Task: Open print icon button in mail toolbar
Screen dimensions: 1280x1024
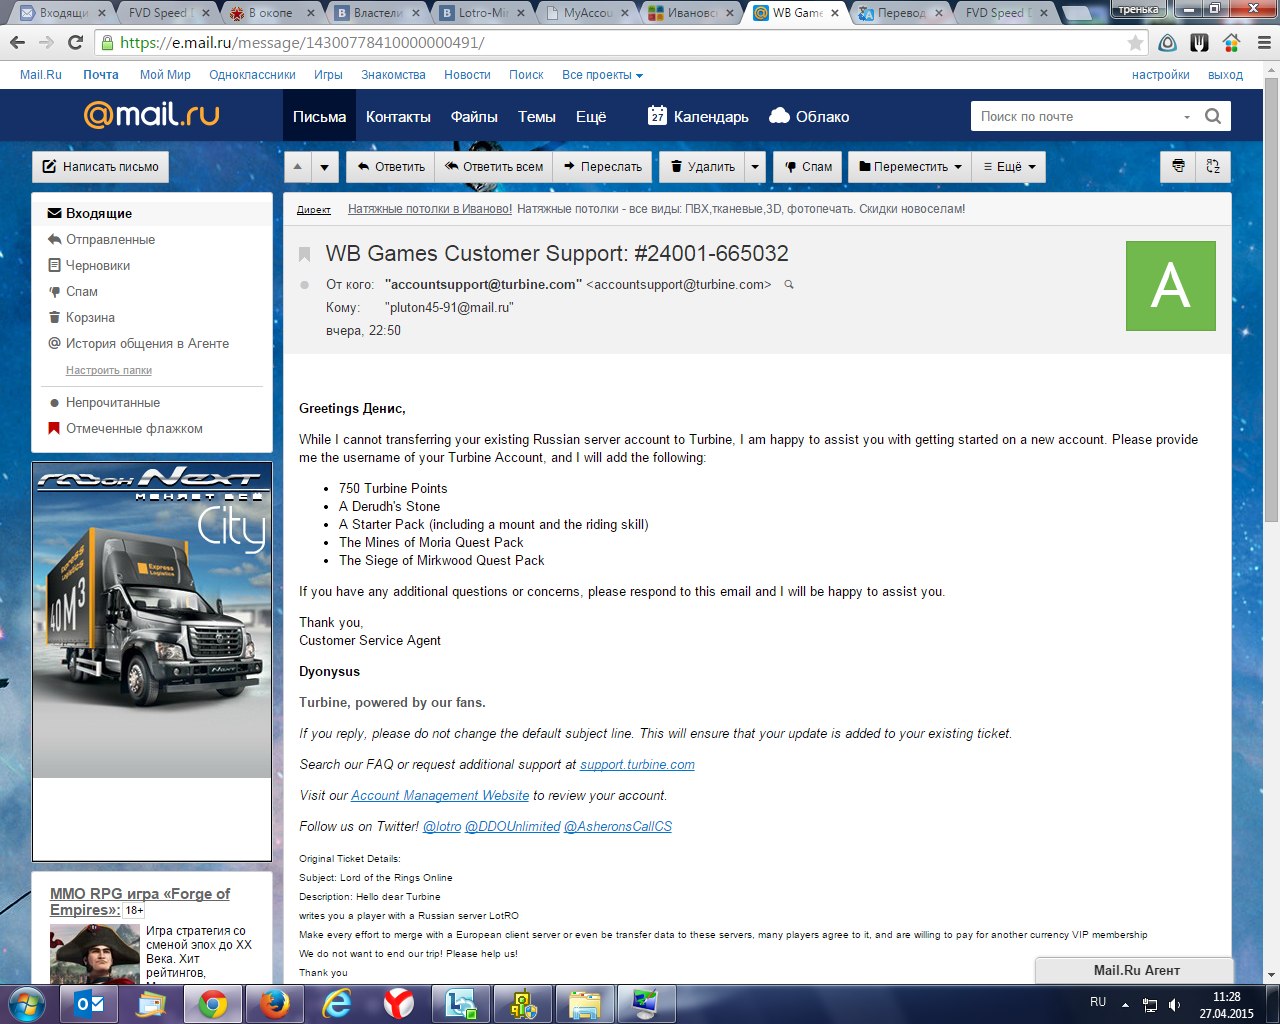Action: [x=1178, y=167]
